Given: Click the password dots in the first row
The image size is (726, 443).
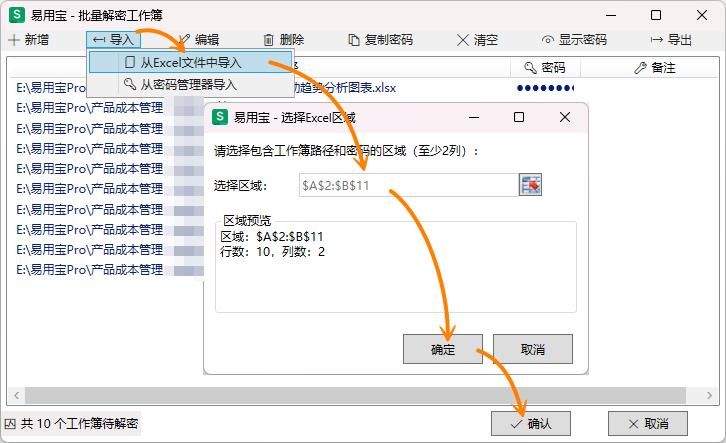Looking at the screenshot, I should click(545, 87).
